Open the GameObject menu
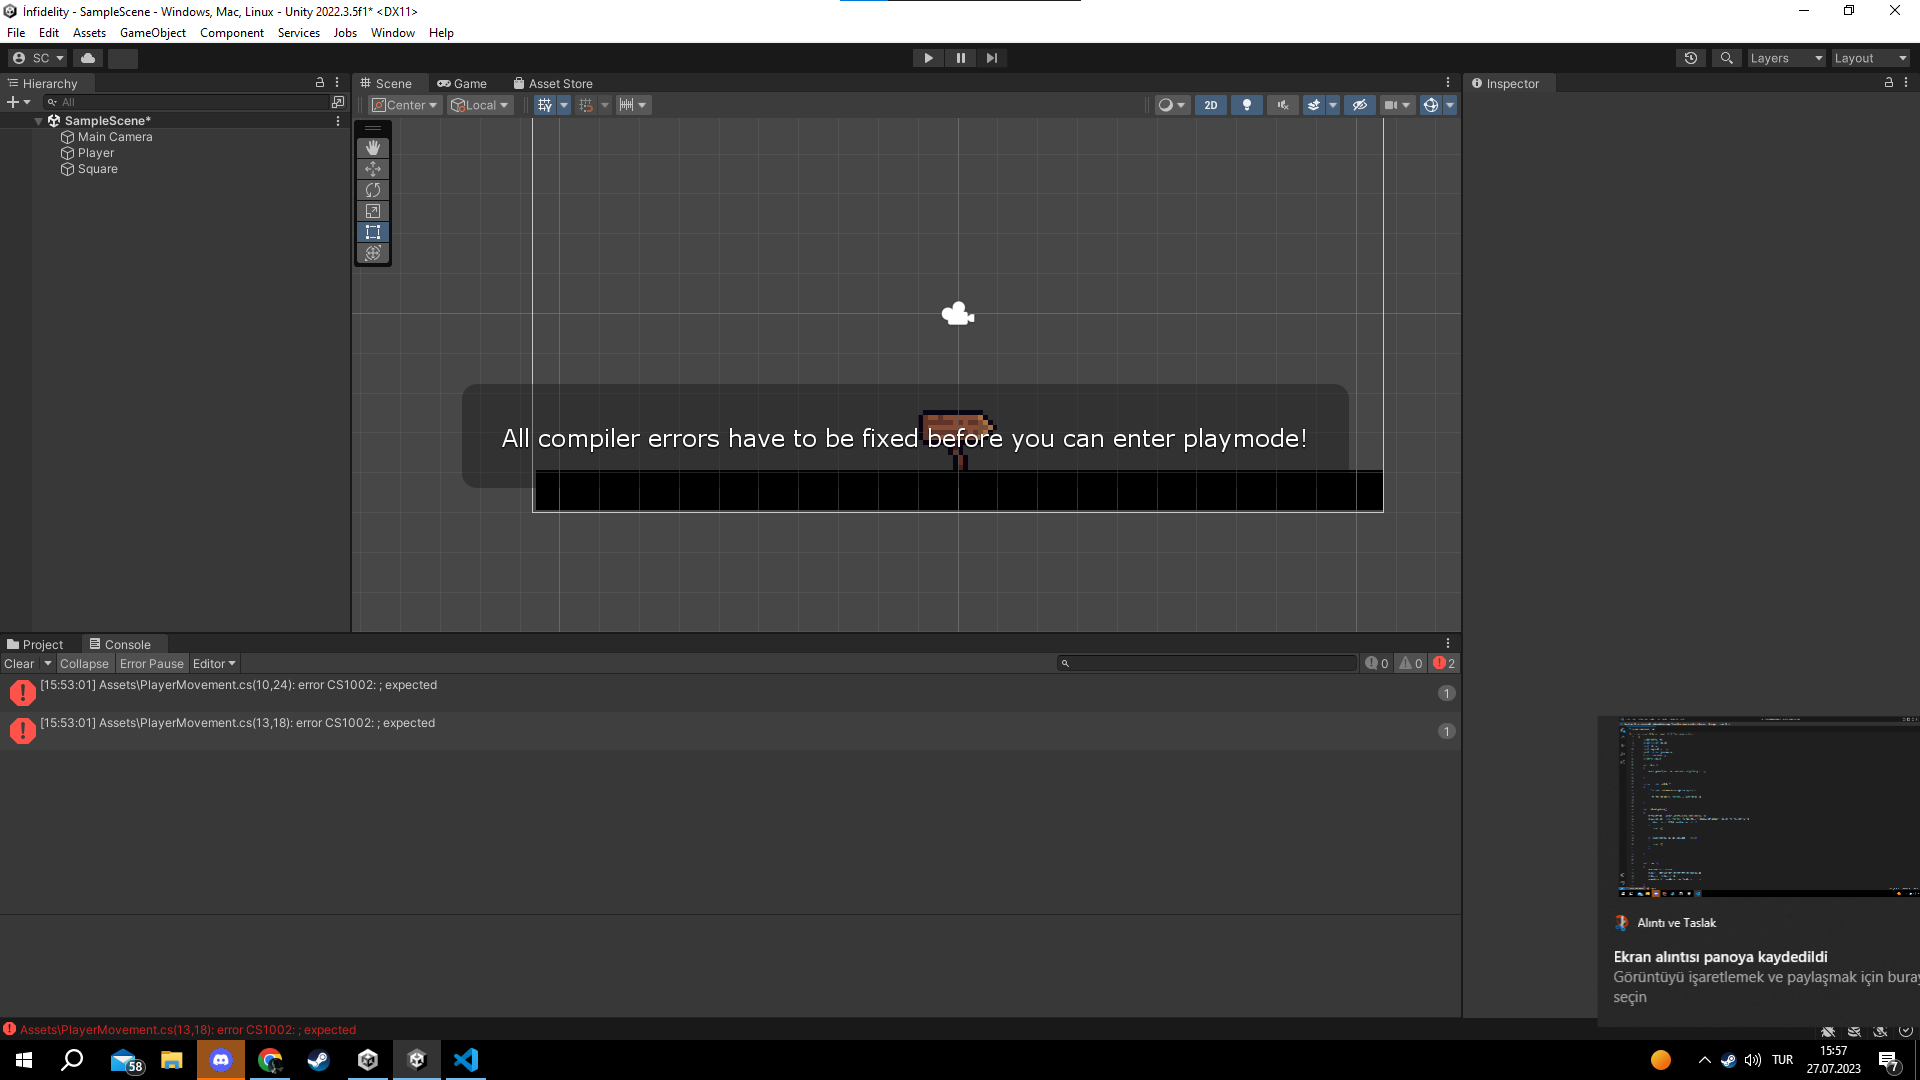Screen dimensions: 1920x1080 click(x=152, y=33)
